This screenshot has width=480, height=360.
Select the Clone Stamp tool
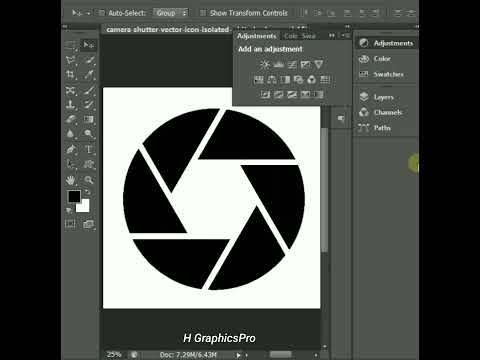tap(71, 105)
